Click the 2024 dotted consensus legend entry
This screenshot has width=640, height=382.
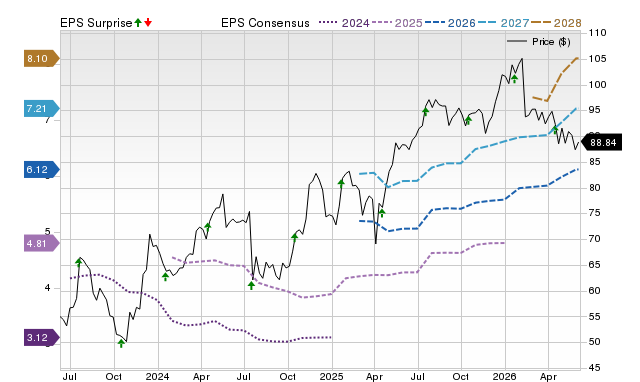coord(344,23)
